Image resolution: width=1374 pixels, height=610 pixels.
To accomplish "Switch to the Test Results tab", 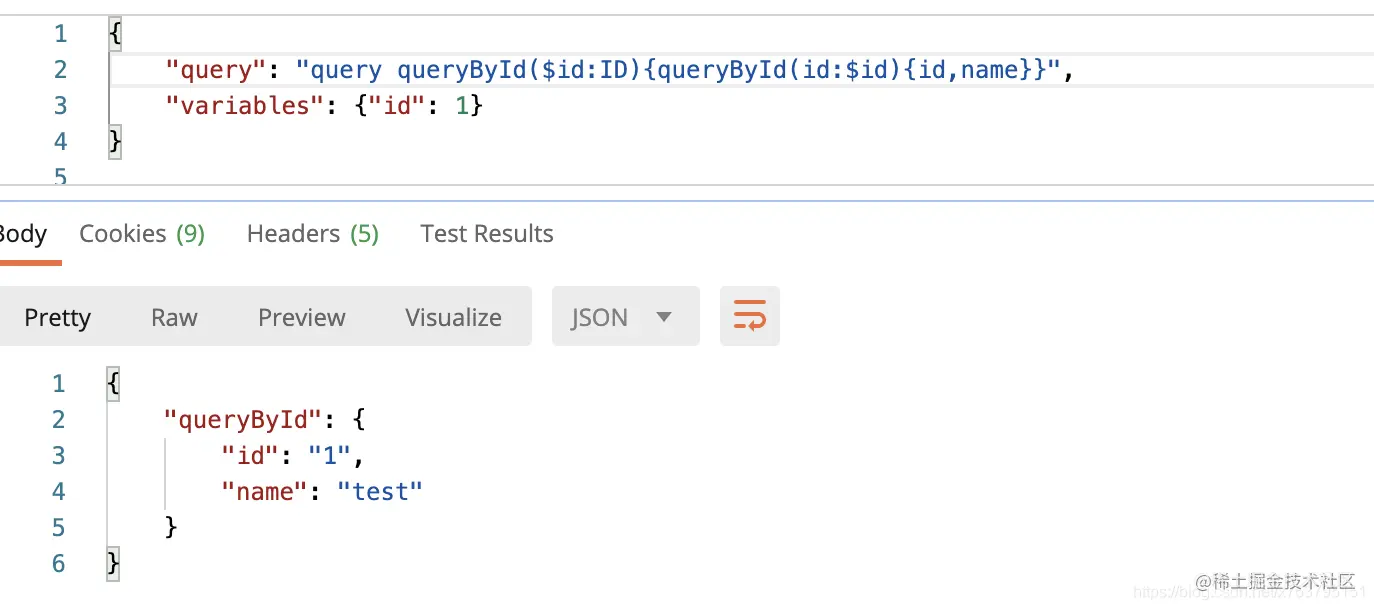I will pyautogui.click(x=487, y=234).
